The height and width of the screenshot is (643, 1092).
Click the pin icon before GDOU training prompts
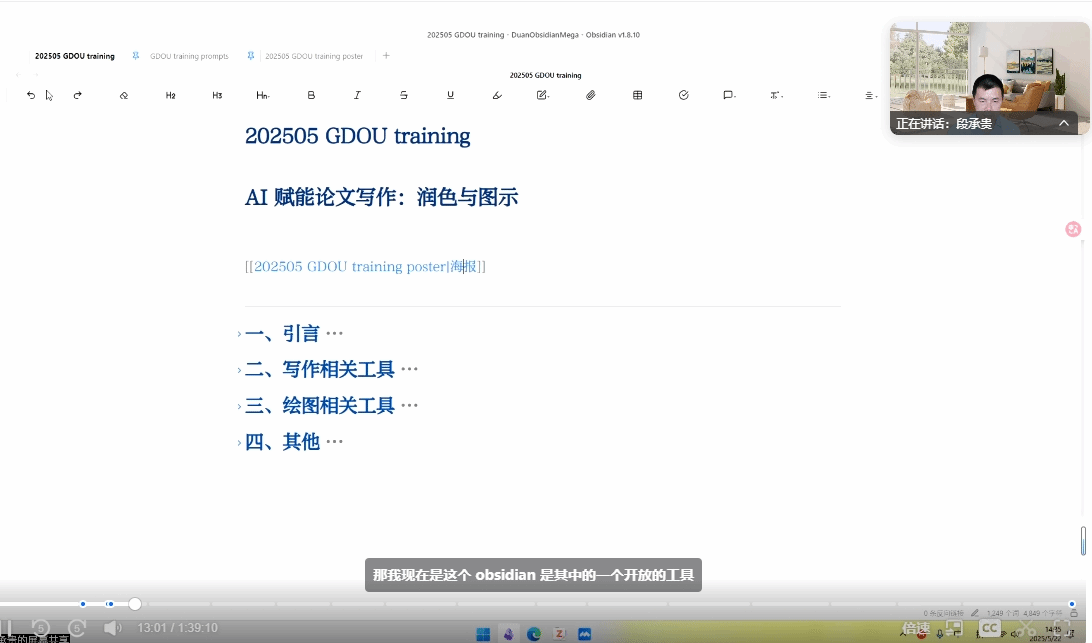tap(136, 56)
